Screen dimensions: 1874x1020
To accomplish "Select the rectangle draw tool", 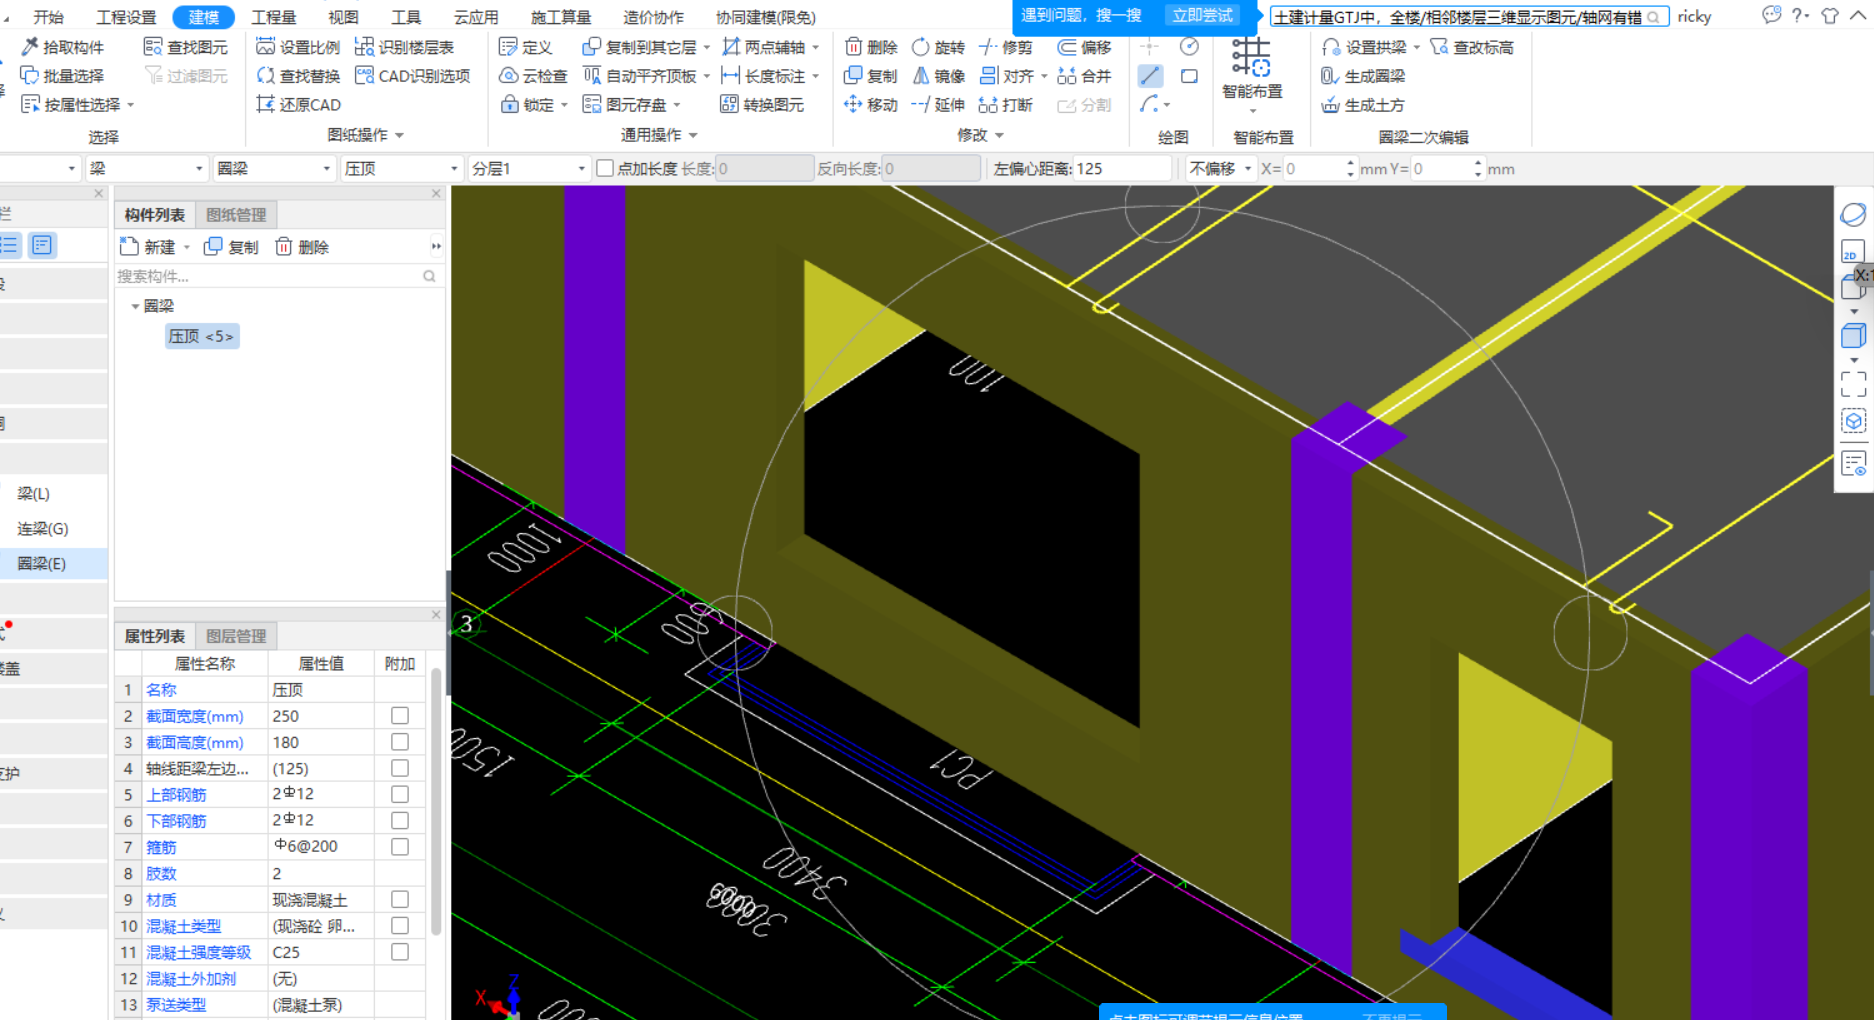I will [x=1189, y=76].
